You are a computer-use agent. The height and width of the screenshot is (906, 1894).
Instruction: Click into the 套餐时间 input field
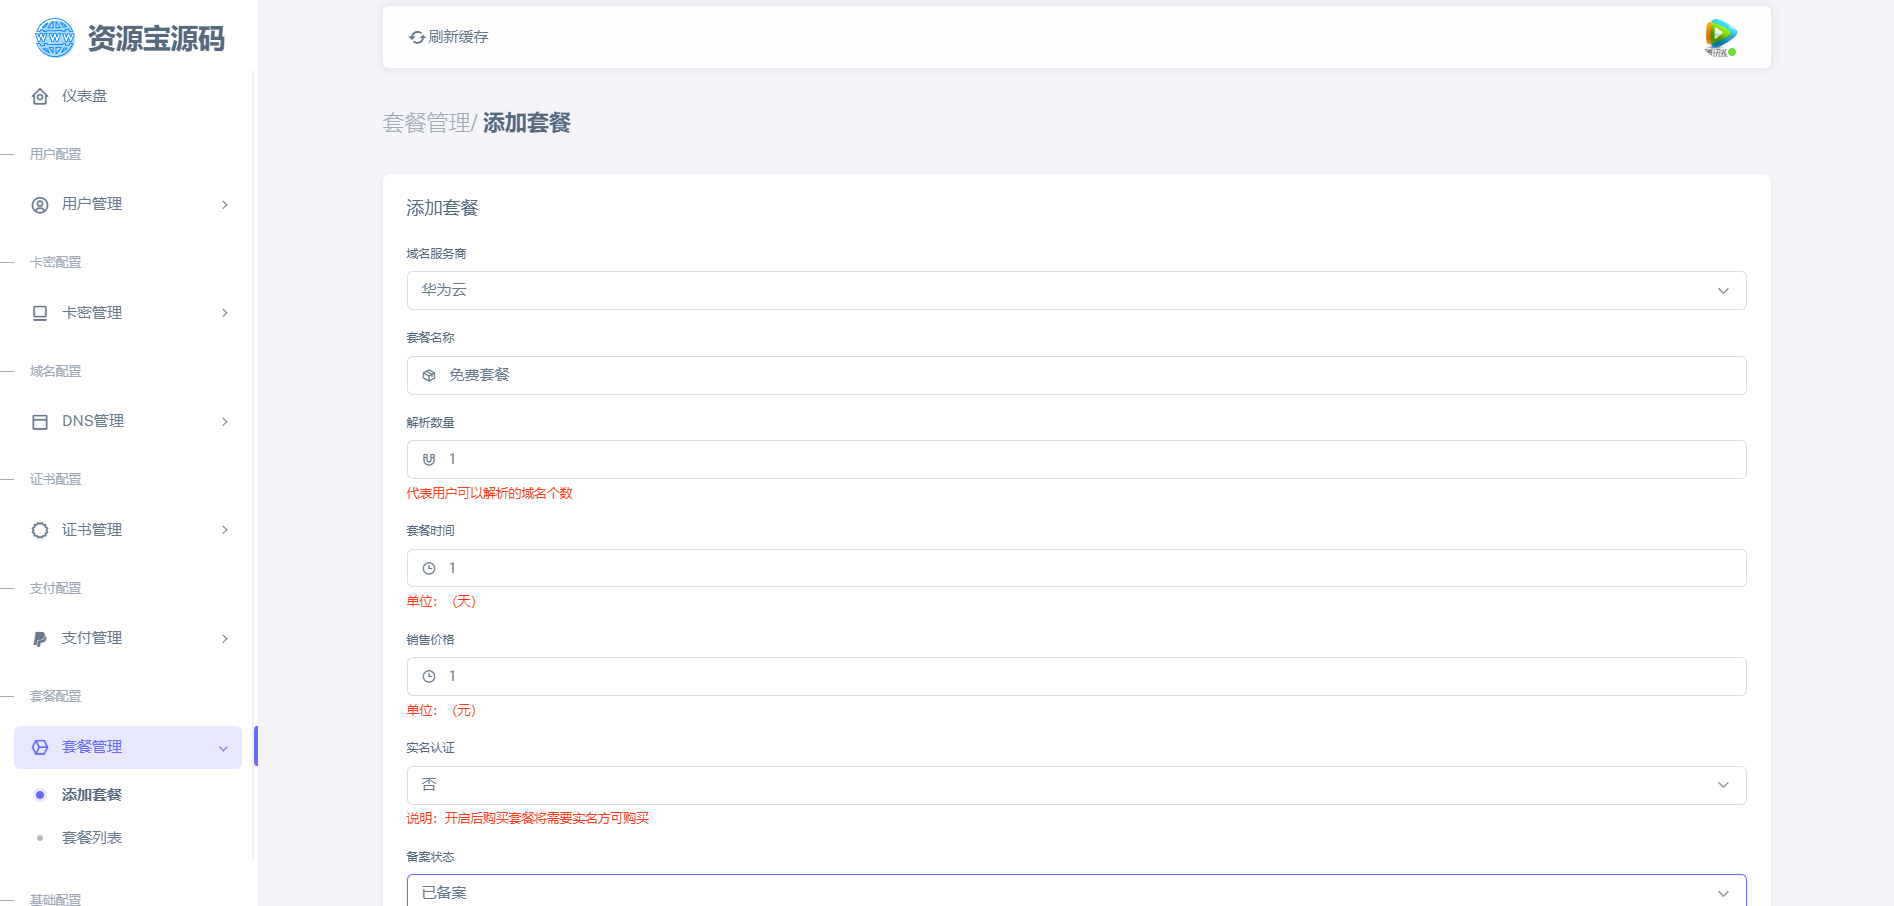pos(1076,568)
